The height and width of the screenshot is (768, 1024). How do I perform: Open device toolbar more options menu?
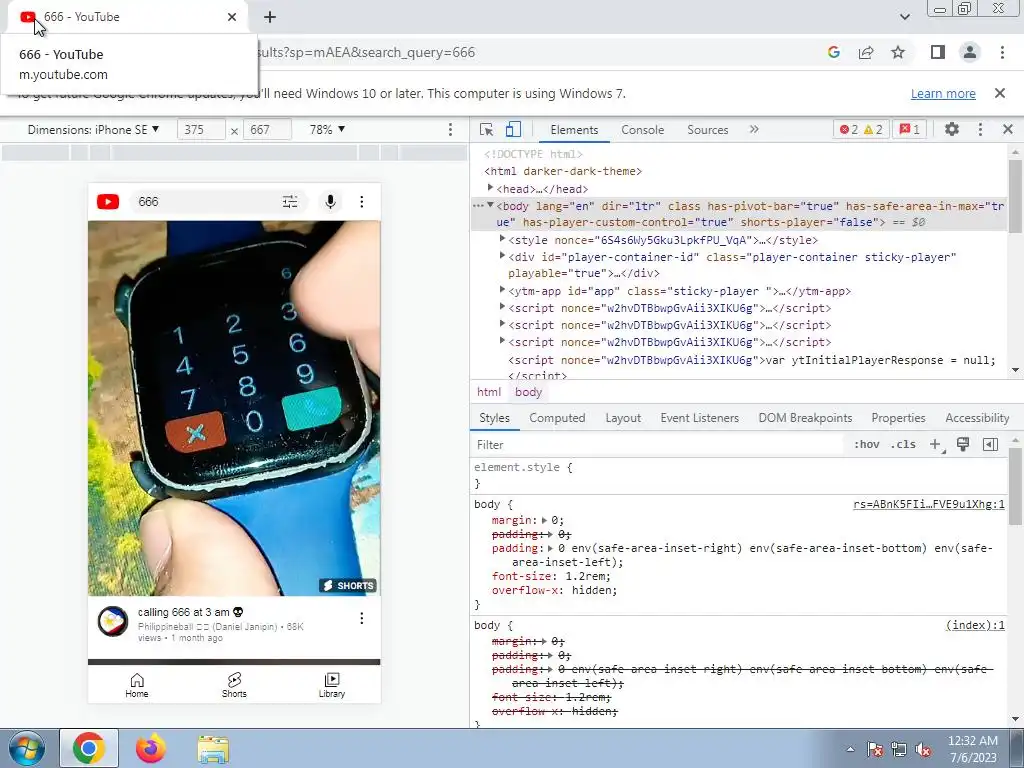[450, 129]
